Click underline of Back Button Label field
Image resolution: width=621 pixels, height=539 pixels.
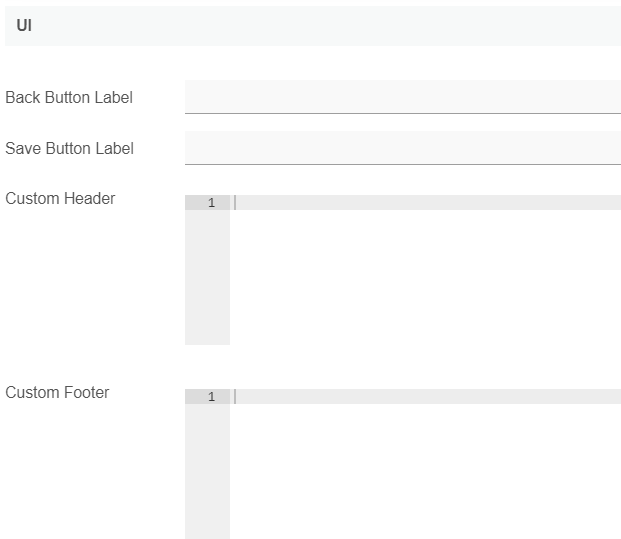coord(403,113)
